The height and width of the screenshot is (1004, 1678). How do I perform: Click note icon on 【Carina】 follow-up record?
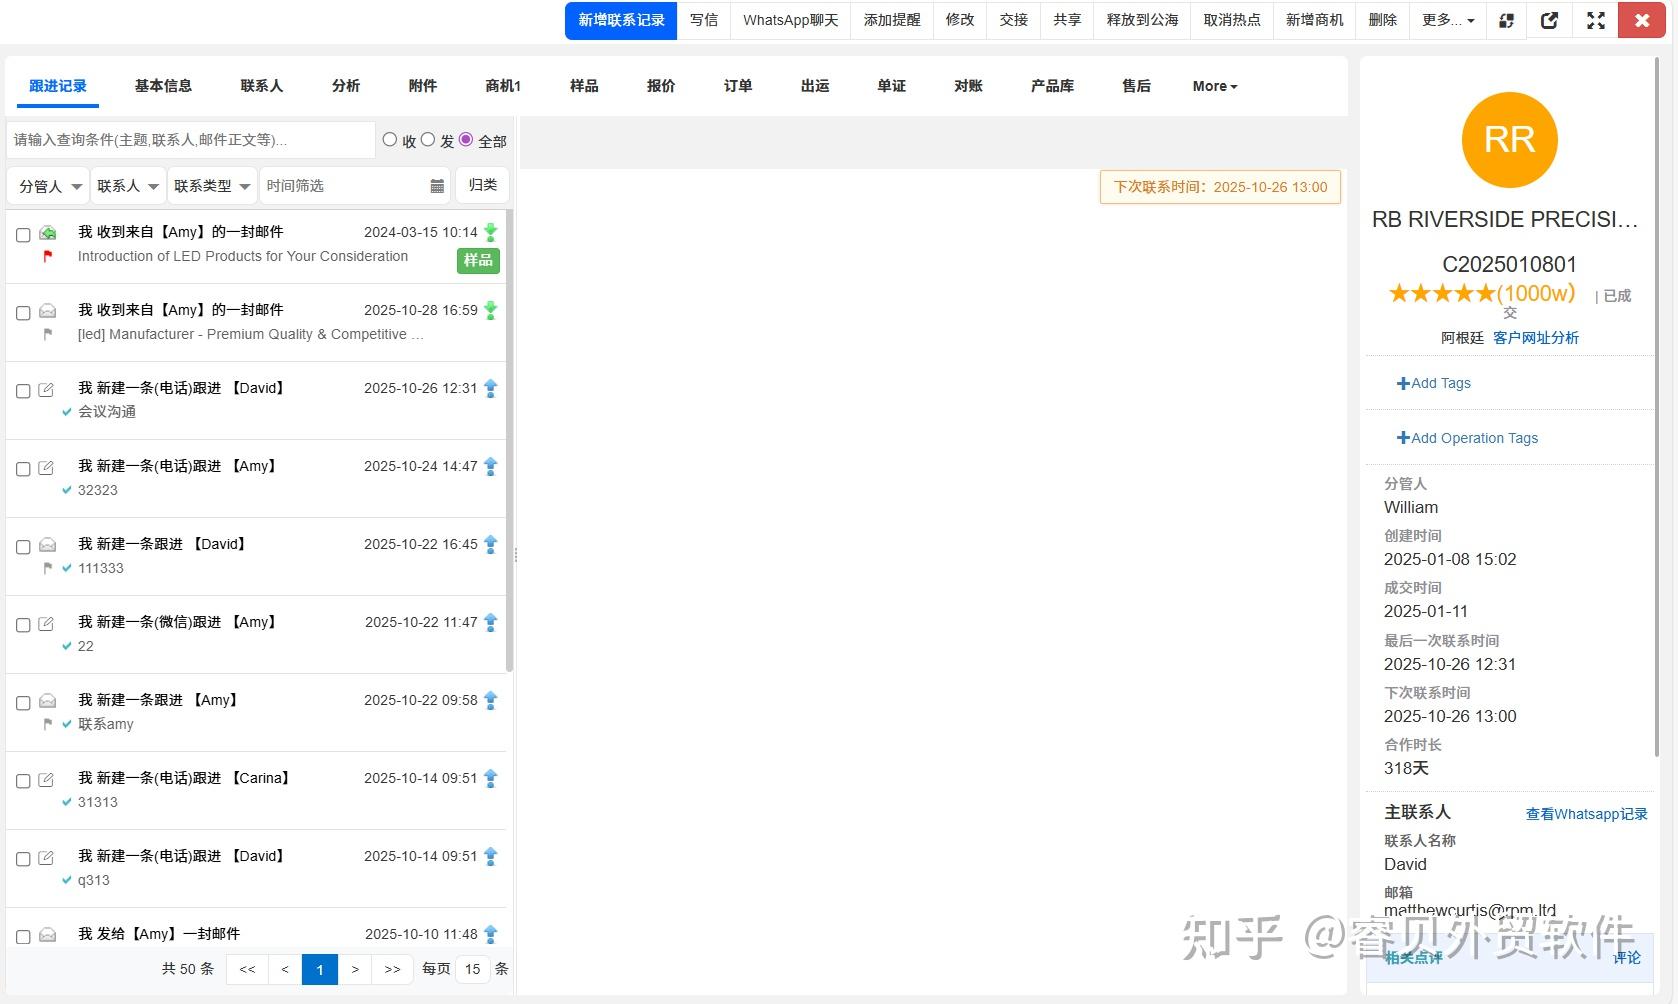[x=46, y=779]
